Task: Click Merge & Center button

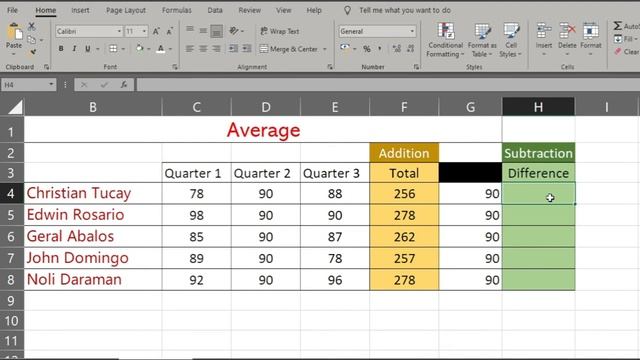Action: pyautogui.click(x=289, y=49)
